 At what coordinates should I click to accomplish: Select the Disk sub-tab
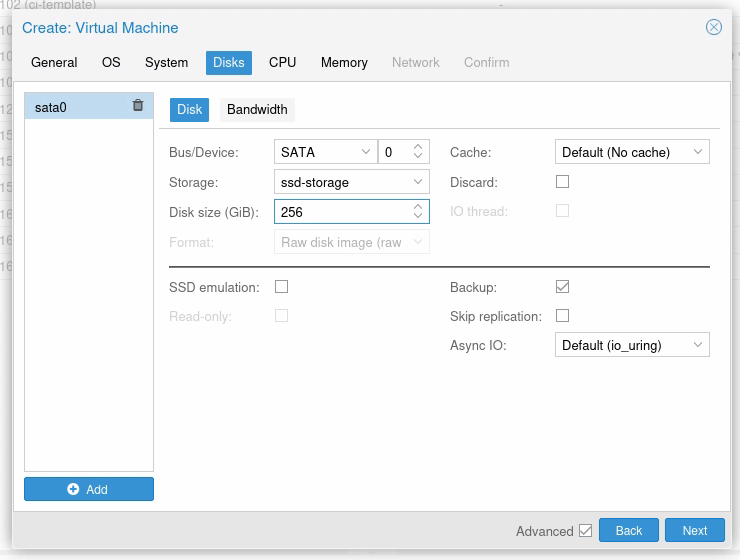(189, 109)
